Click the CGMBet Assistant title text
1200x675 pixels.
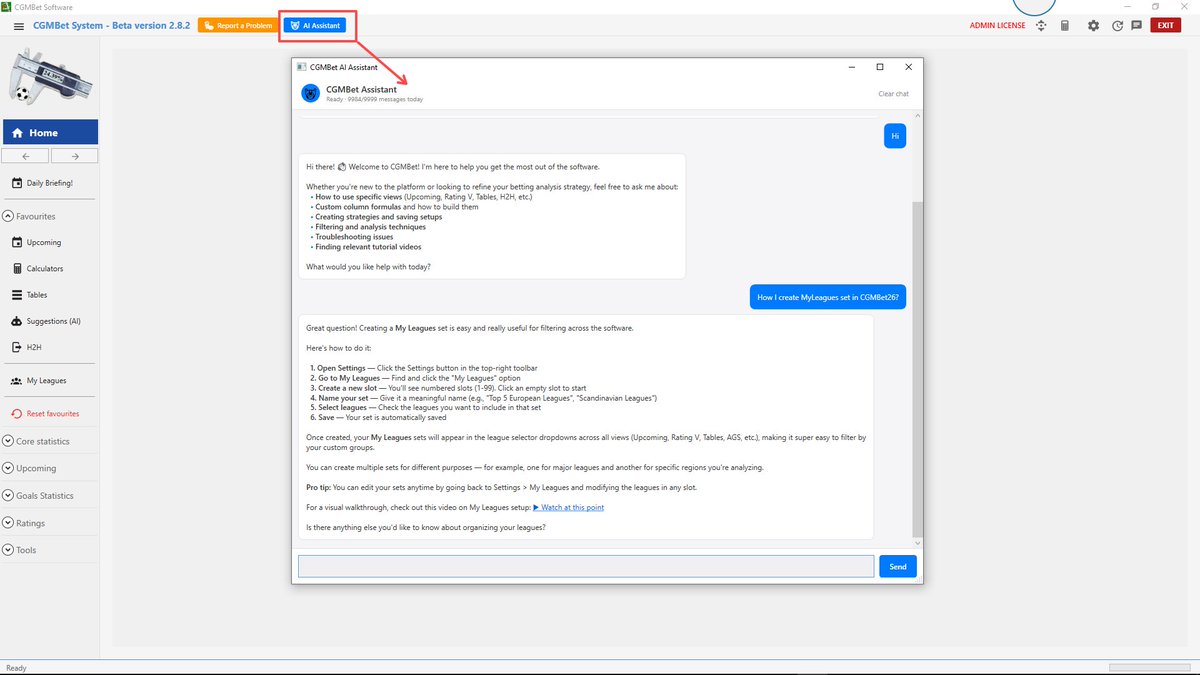pyautogui.click(x=361, y=89)
